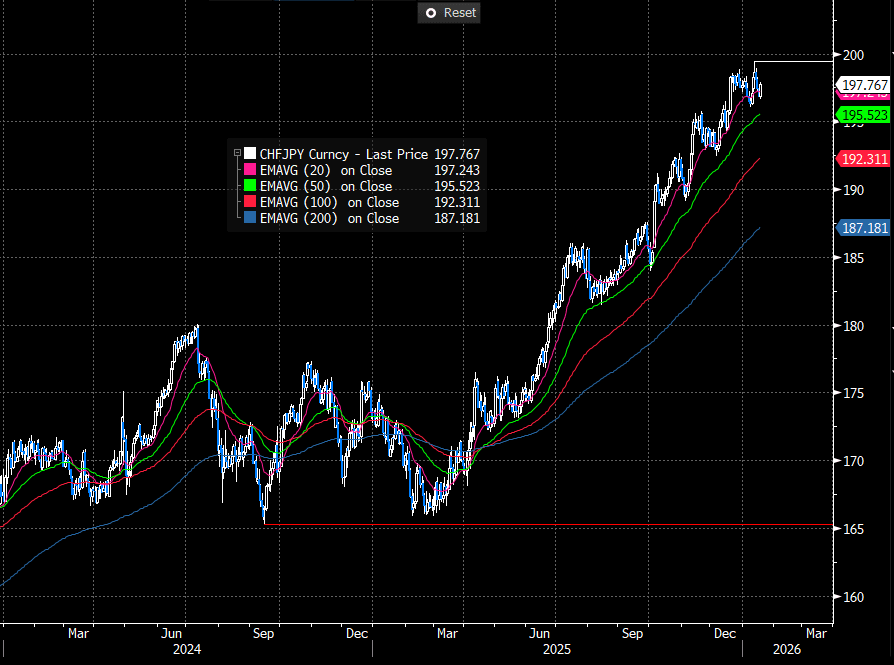The width and height of the screenshot is (894, 665).
Task: Select the EMAVG (100) on Close legend entry
Action: tap(329, 202)
